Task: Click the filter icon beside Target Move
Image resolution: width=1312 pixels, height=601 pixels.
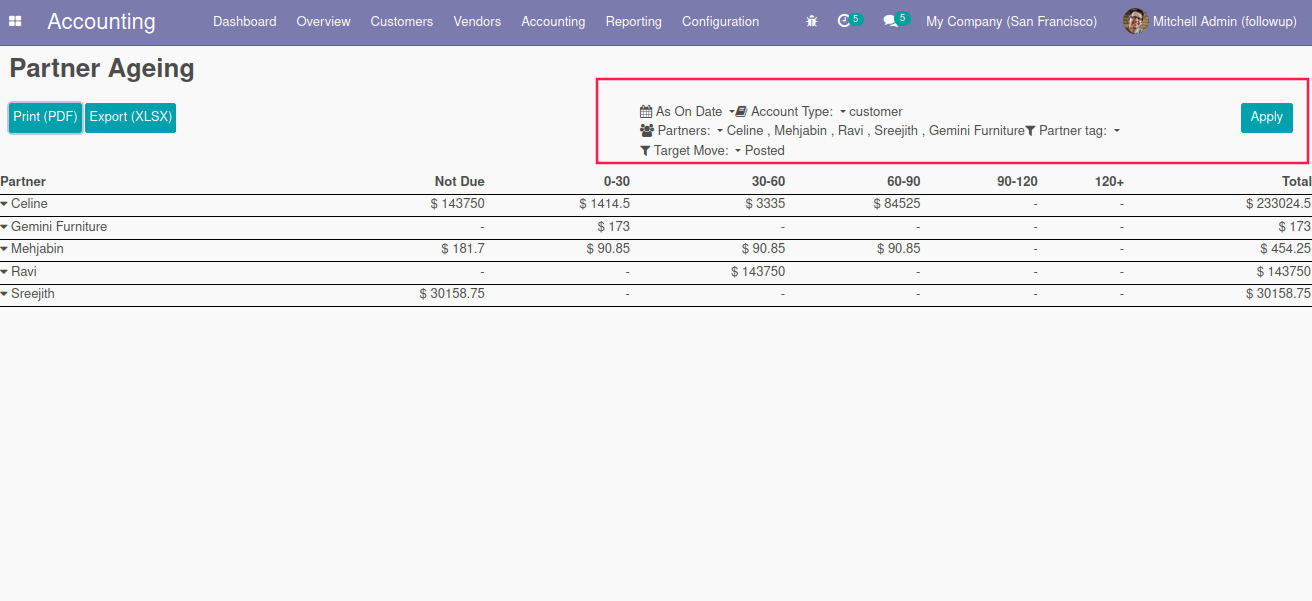Action: 645,151
